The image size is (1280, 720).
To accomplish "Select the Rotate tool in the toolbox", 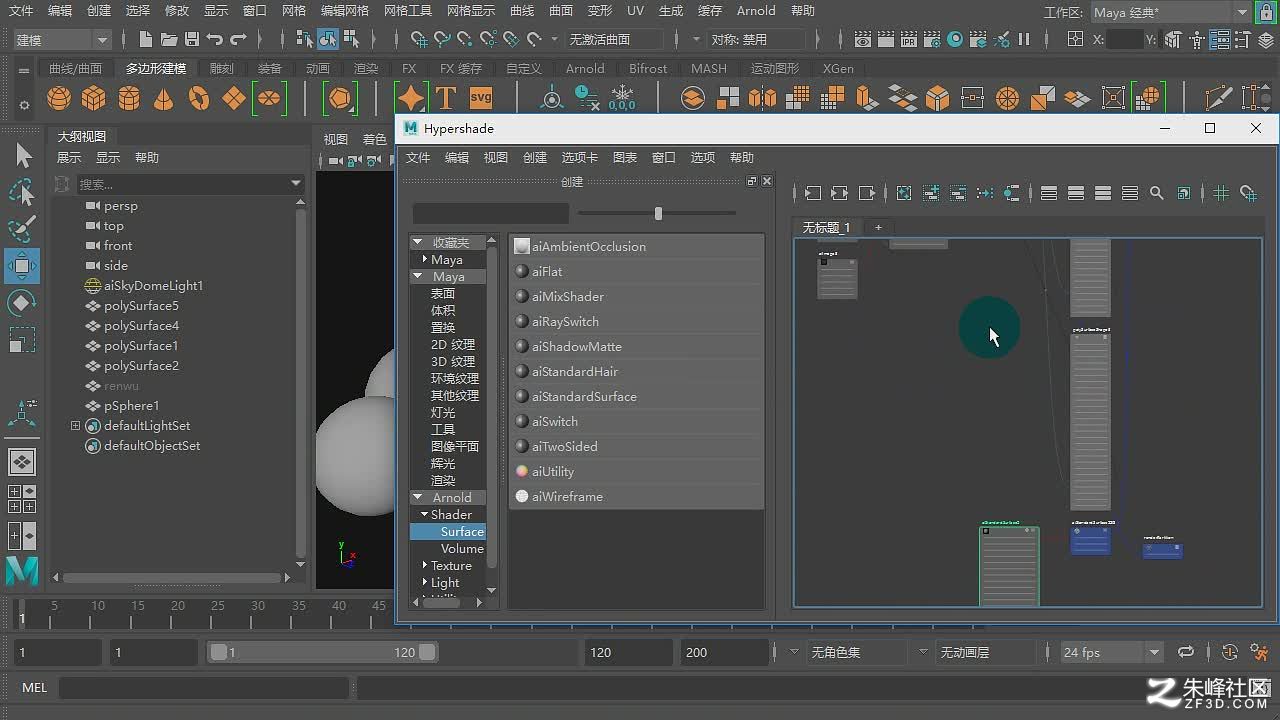I will (22, 303).
